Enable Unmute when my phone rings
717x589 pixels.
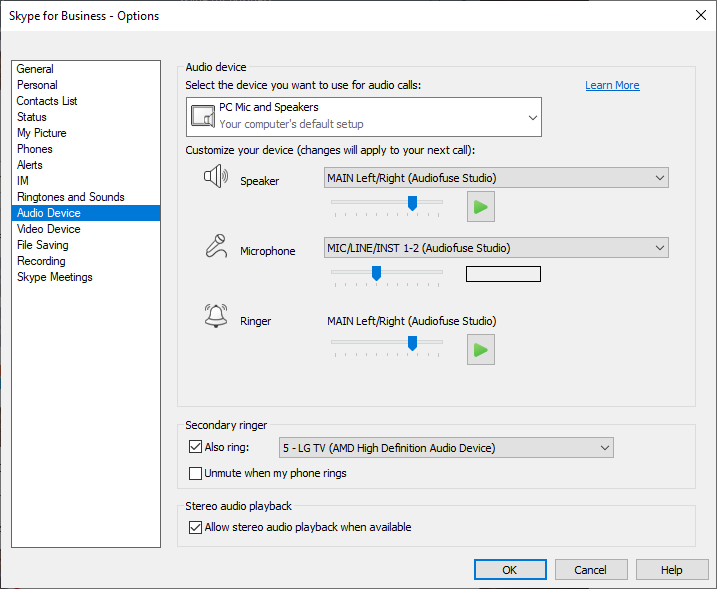(x=195, y=473)
